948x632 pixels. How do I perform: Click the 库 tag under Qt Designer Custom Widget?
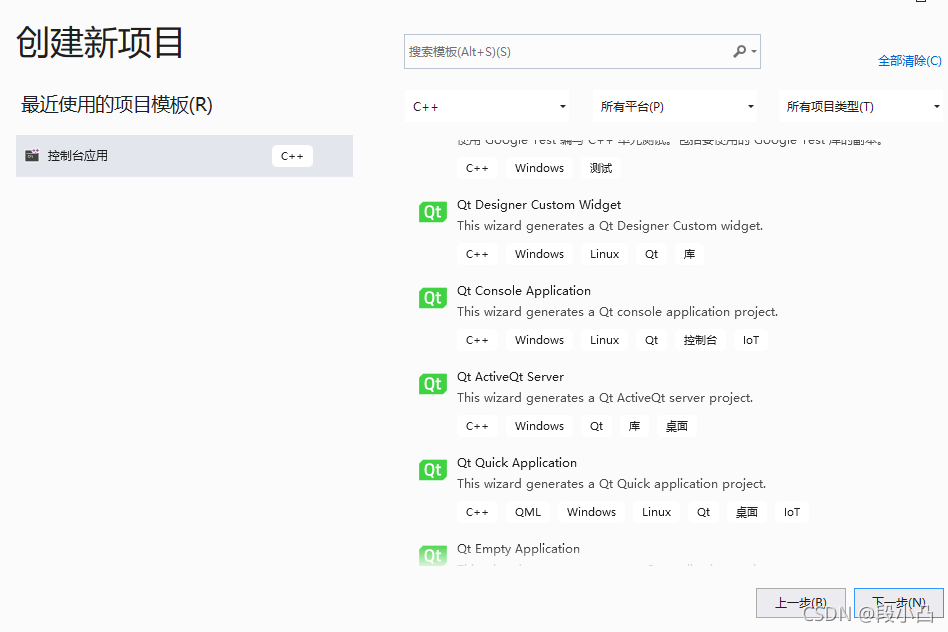click(x=689, y=254)
